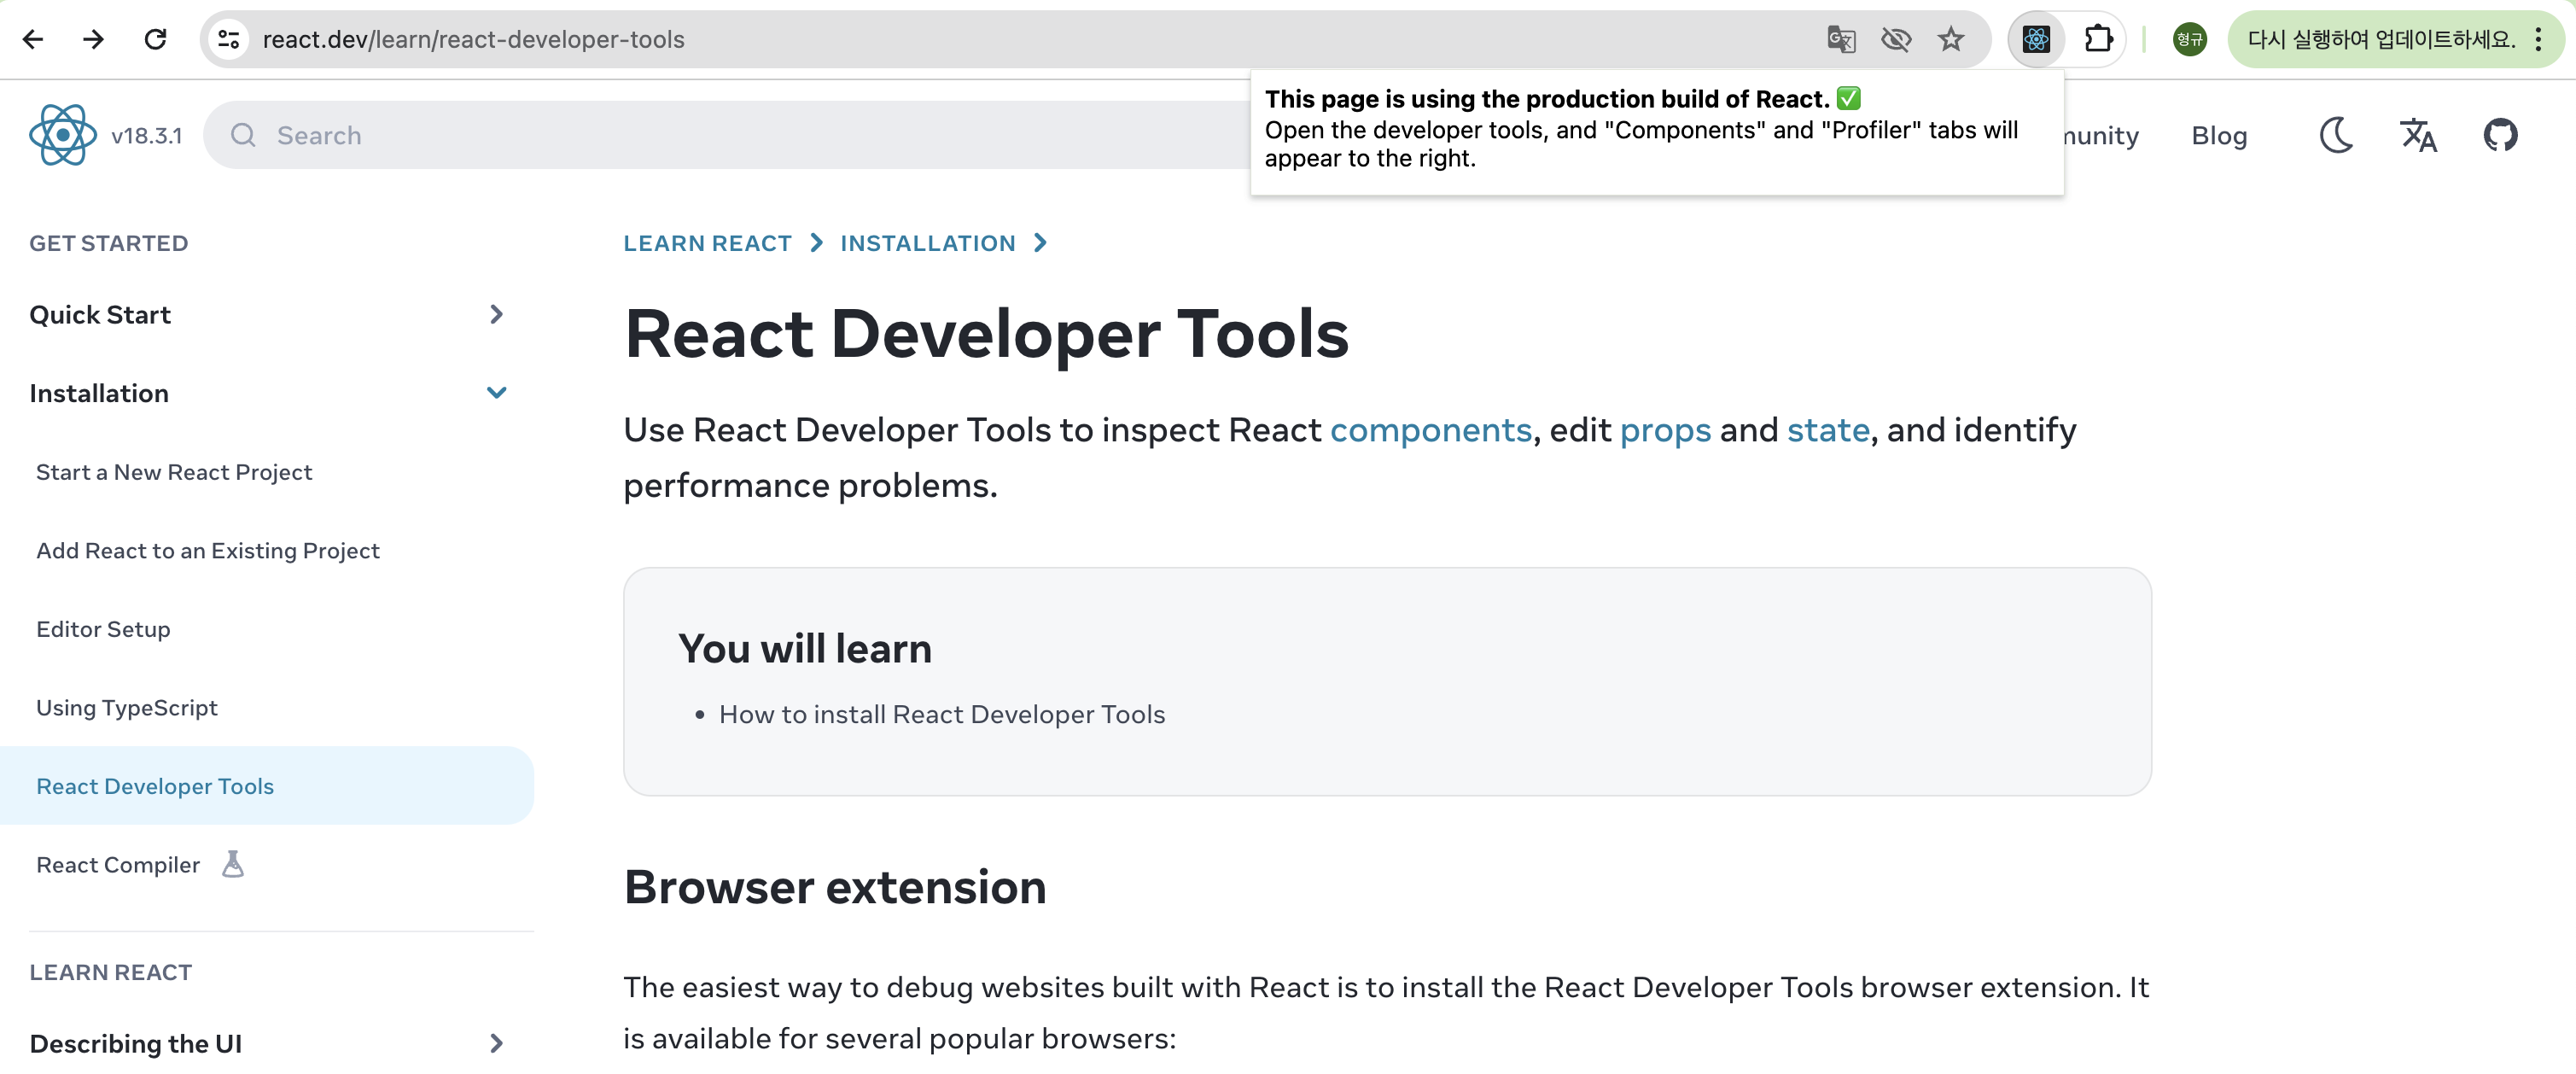Click the chevron after INSTALLATION breadcrumb

click(1040, 243)
